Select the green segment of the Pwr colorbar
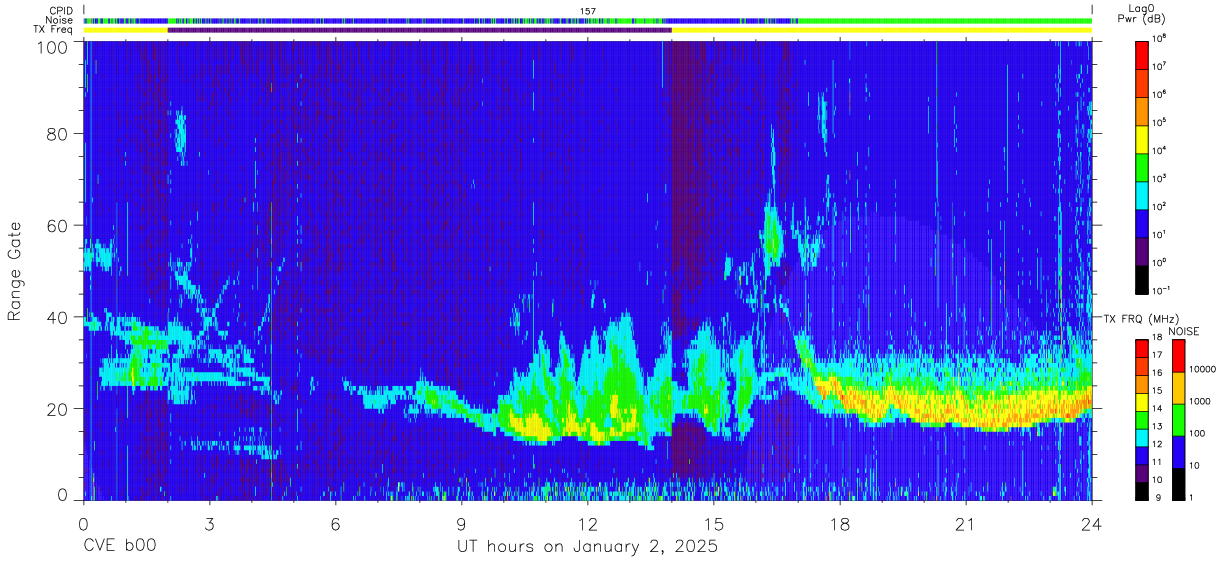The width and height of the screenshot is (1228, 567). coord(1143,165)
